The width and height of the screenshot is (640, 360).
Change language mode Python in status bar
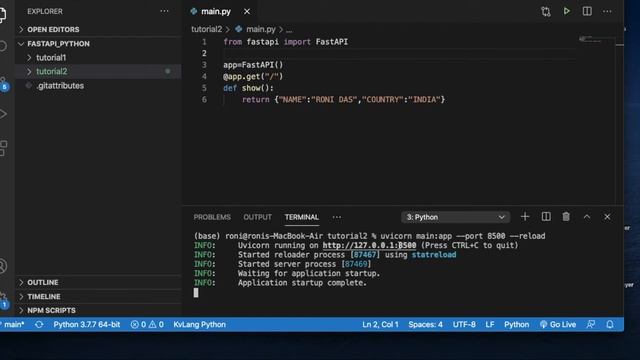516,324
